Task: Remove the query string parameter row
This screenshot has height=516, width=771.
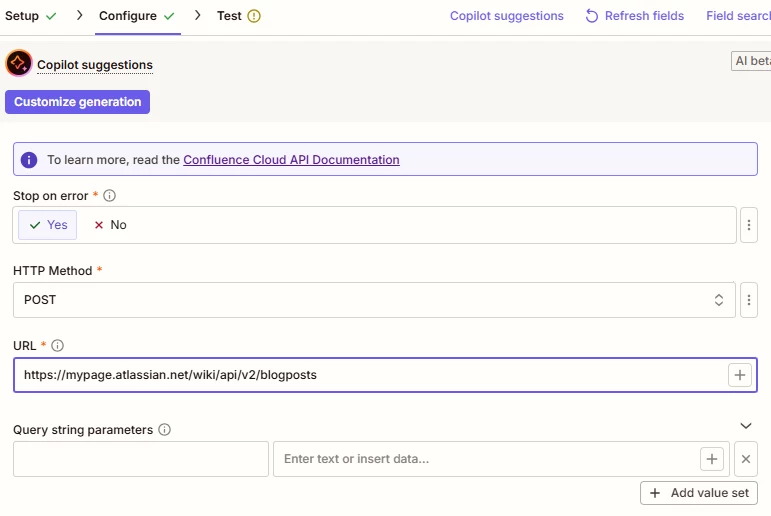Action: [x=745, y=459]
